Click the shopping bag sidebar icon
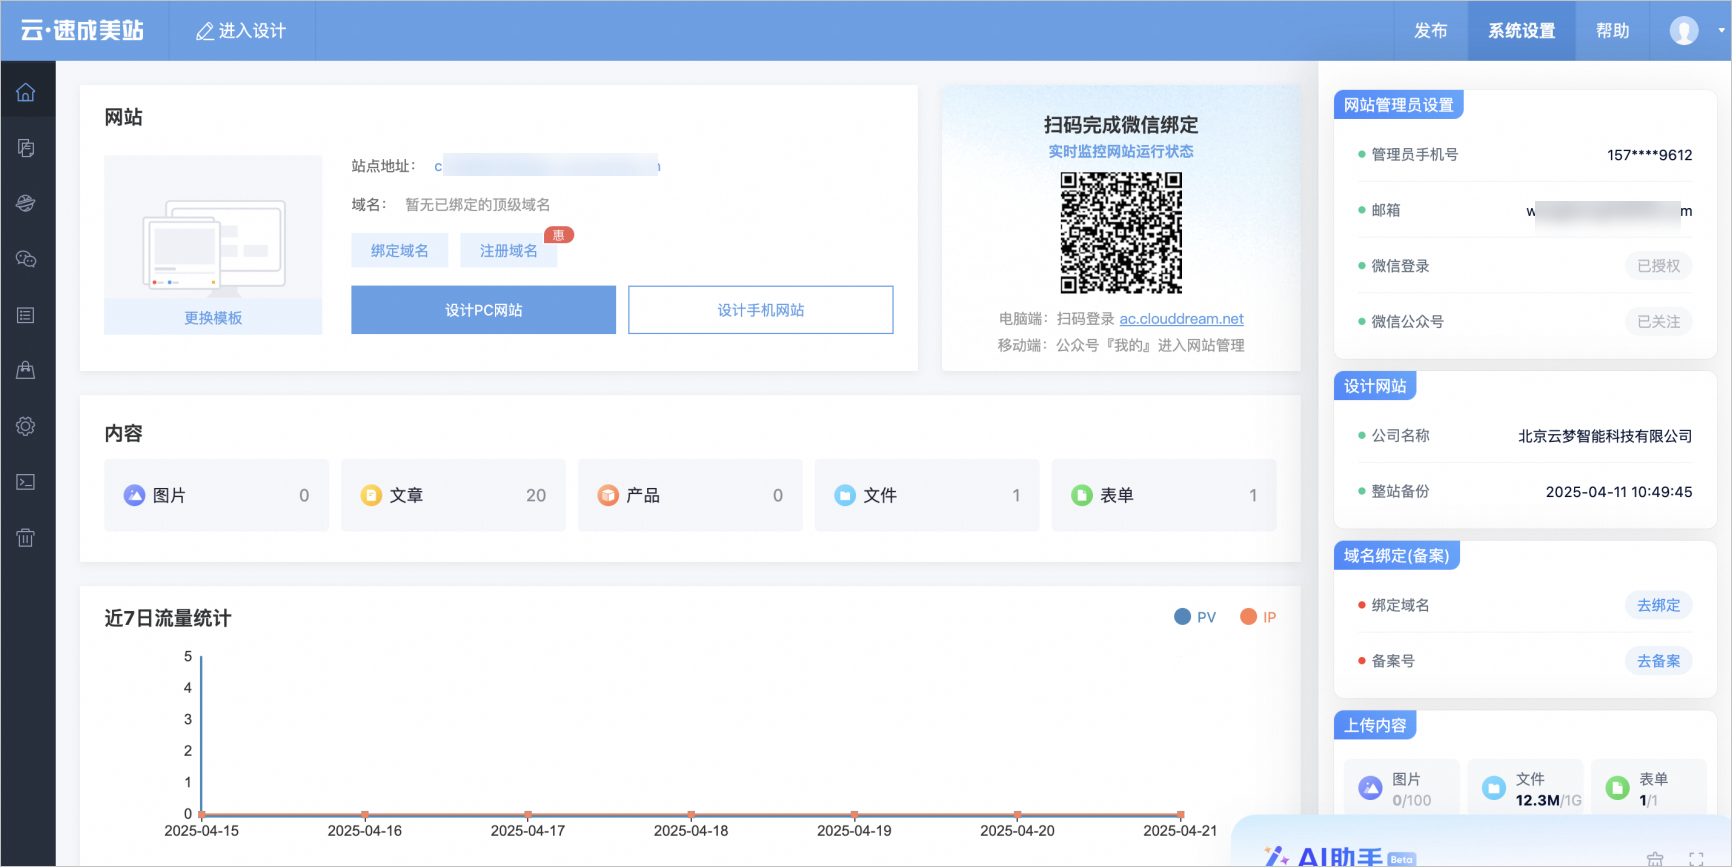The width and height of the screenshot is (1732, 867). tap(26, 370)
